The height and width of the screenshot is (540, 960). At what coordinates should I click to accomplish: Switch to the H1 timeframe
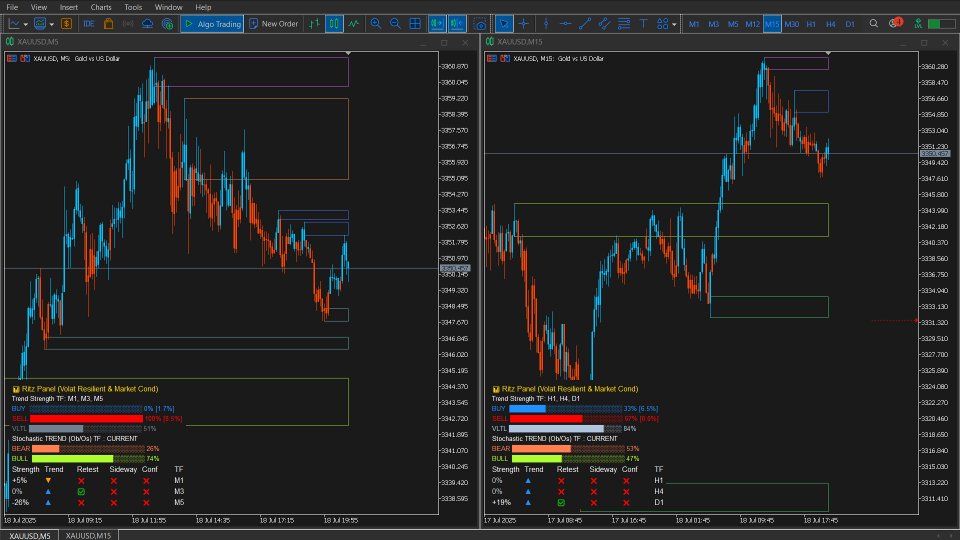811,24
